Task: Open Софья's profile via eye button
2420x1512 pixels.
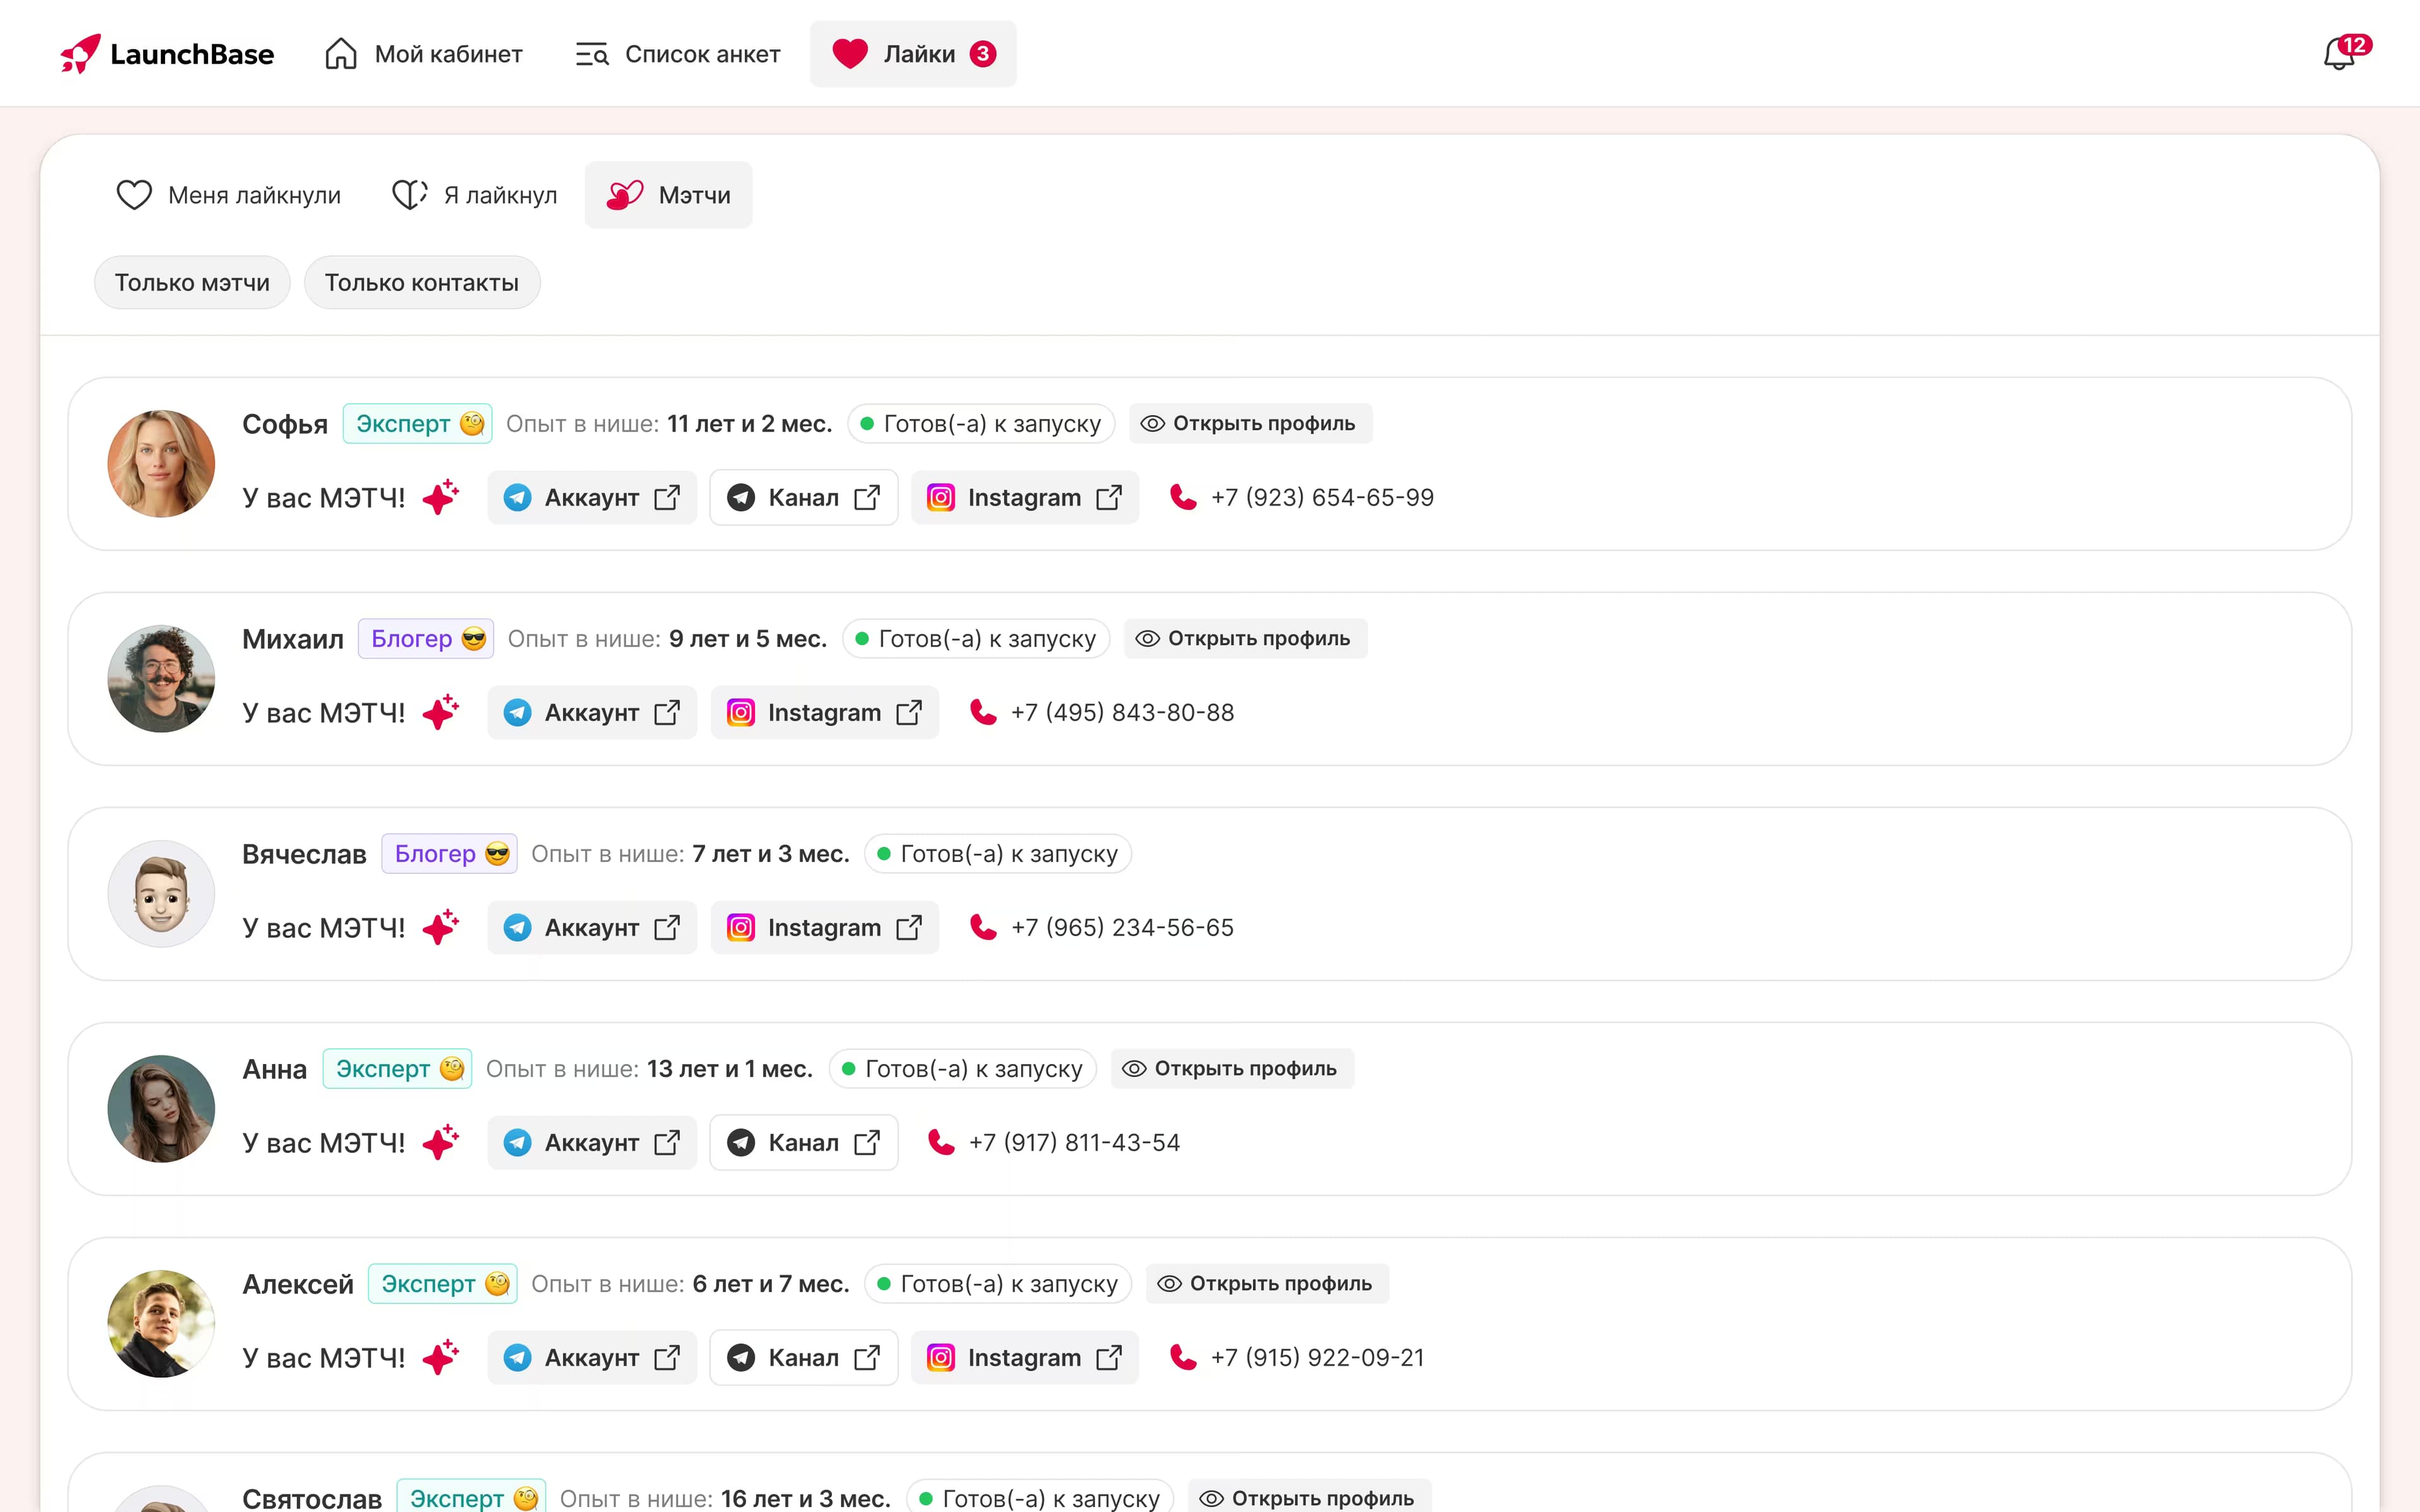Action: 1250,423
